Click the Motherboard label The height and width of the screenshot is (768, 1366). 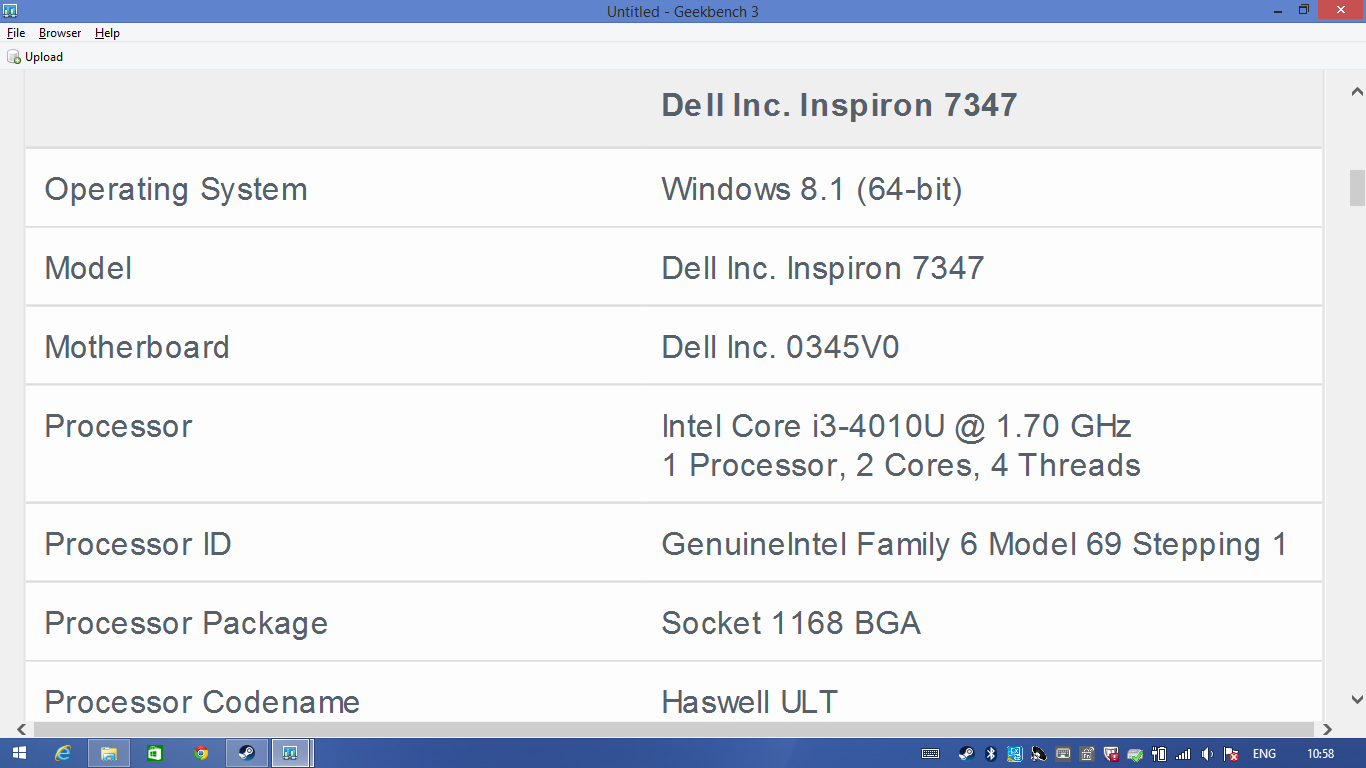tap(137, 347)
